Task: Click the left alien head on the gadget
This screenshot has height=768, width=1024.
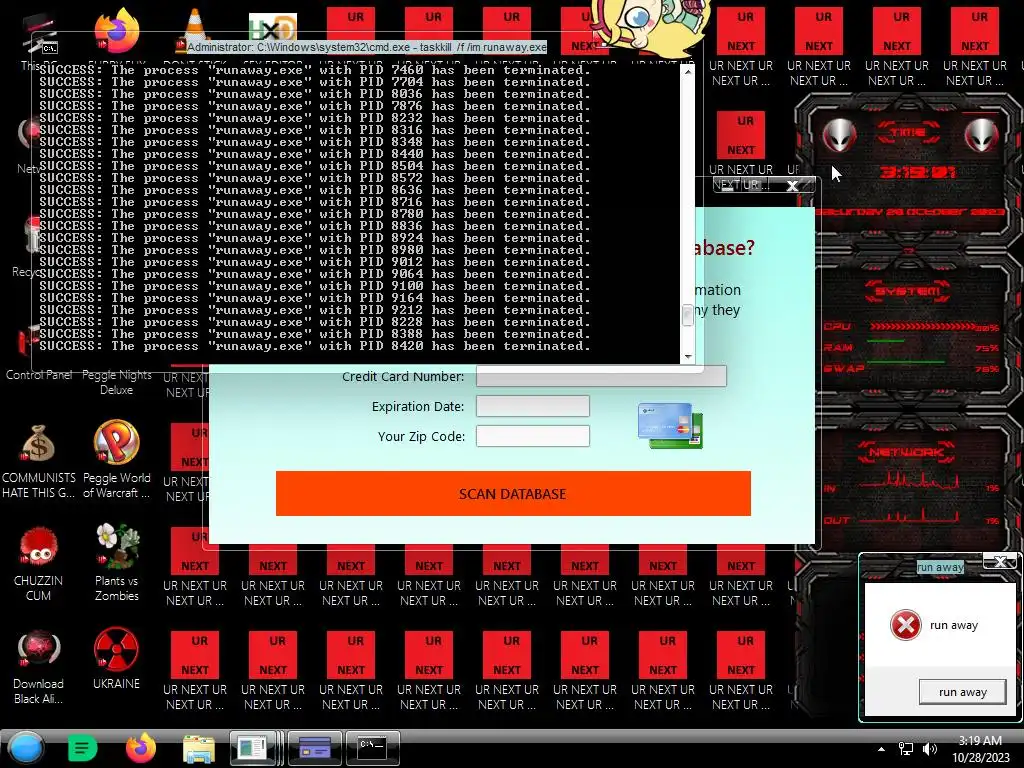Action: pos(839,135)
